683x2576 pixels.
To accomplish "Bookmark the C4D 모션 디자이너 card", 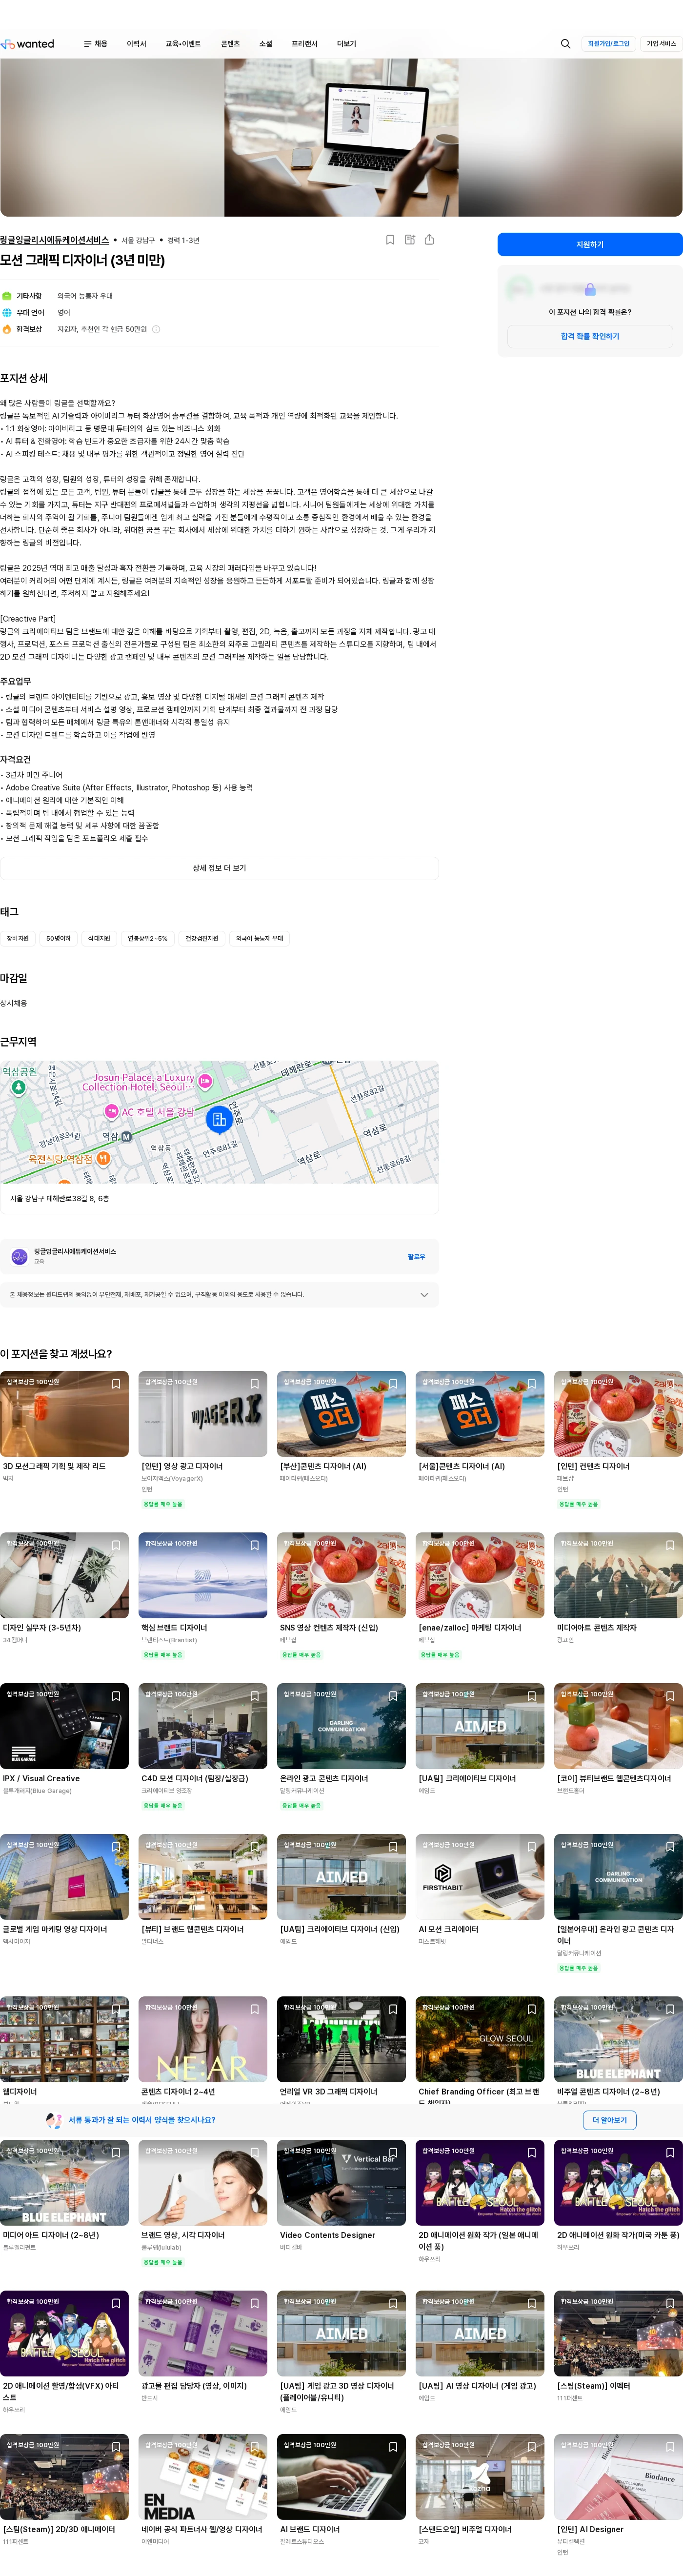I will click(254, 1696).
